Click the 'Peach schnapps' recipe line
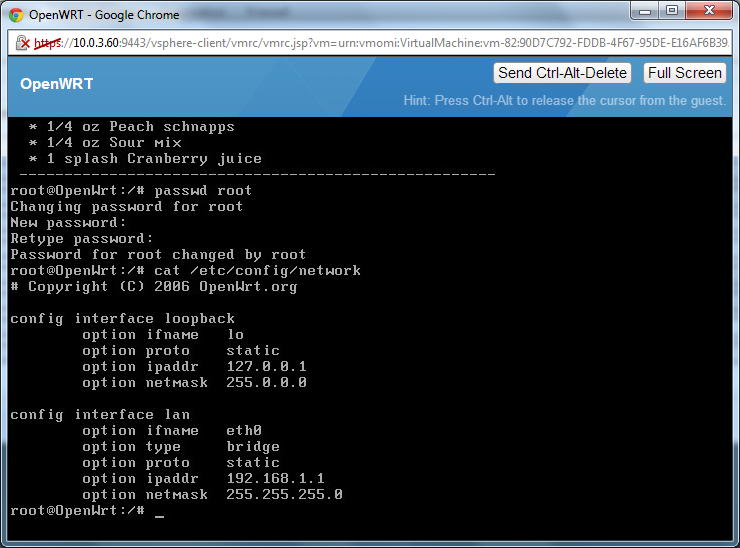 click(x=132, y=127)
